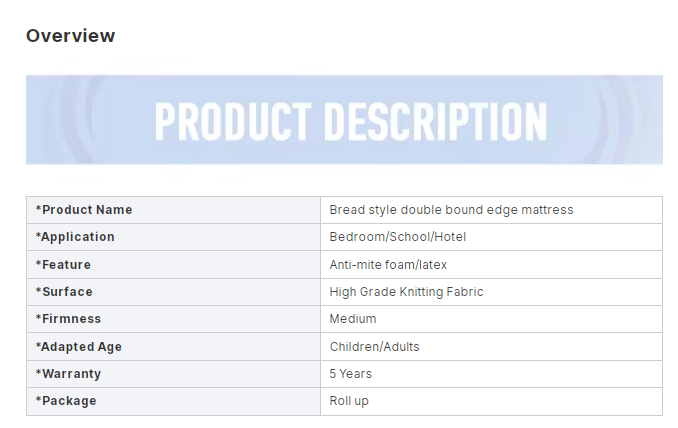
Task: Select the *Product Name label cell
Action: tap(173, 210)
